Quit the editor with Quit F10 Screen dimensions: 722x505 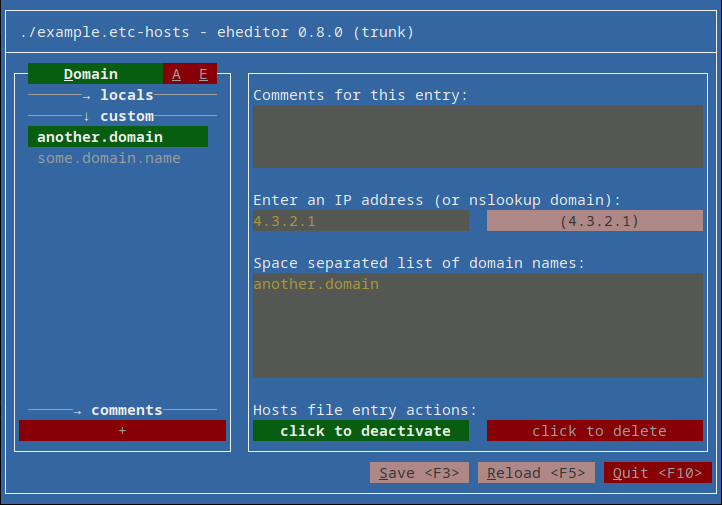click(658, 473)
